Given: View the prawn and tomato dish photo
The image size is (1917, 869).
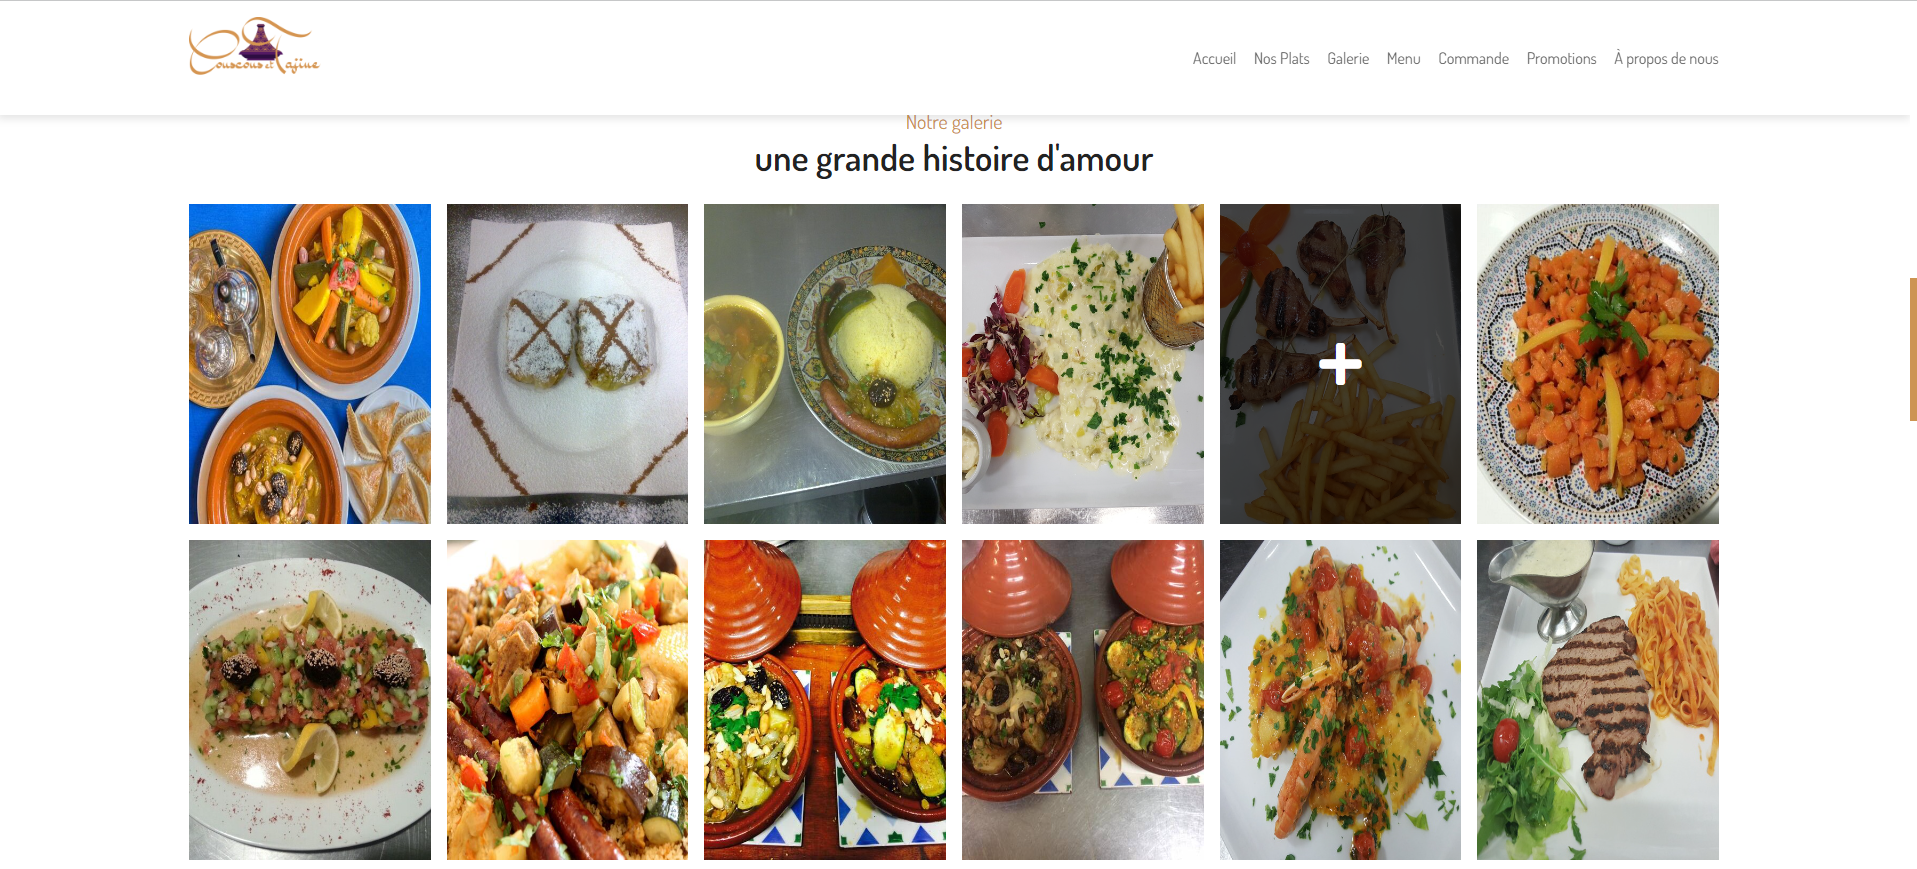Looking at the screenshot, I should (x=1340, y=700).
